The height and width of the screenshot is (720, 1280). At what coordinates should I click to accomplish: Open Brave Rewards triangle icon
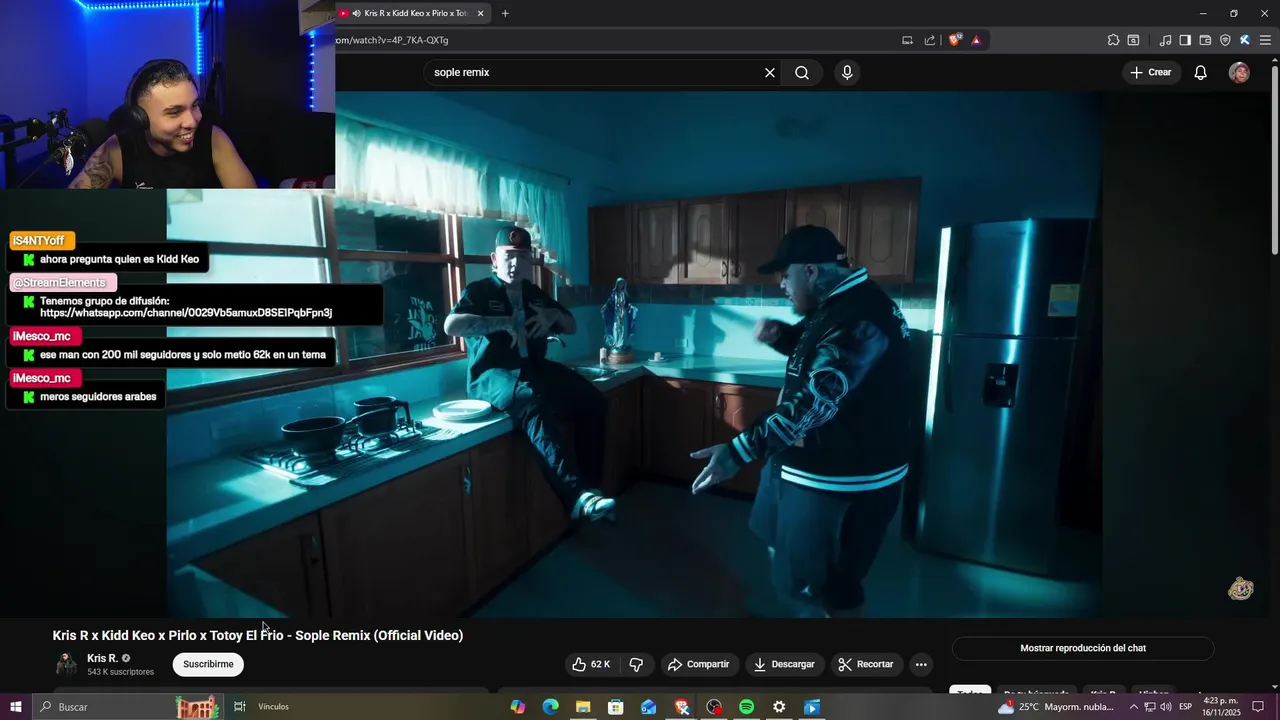(x=976, y=40)
